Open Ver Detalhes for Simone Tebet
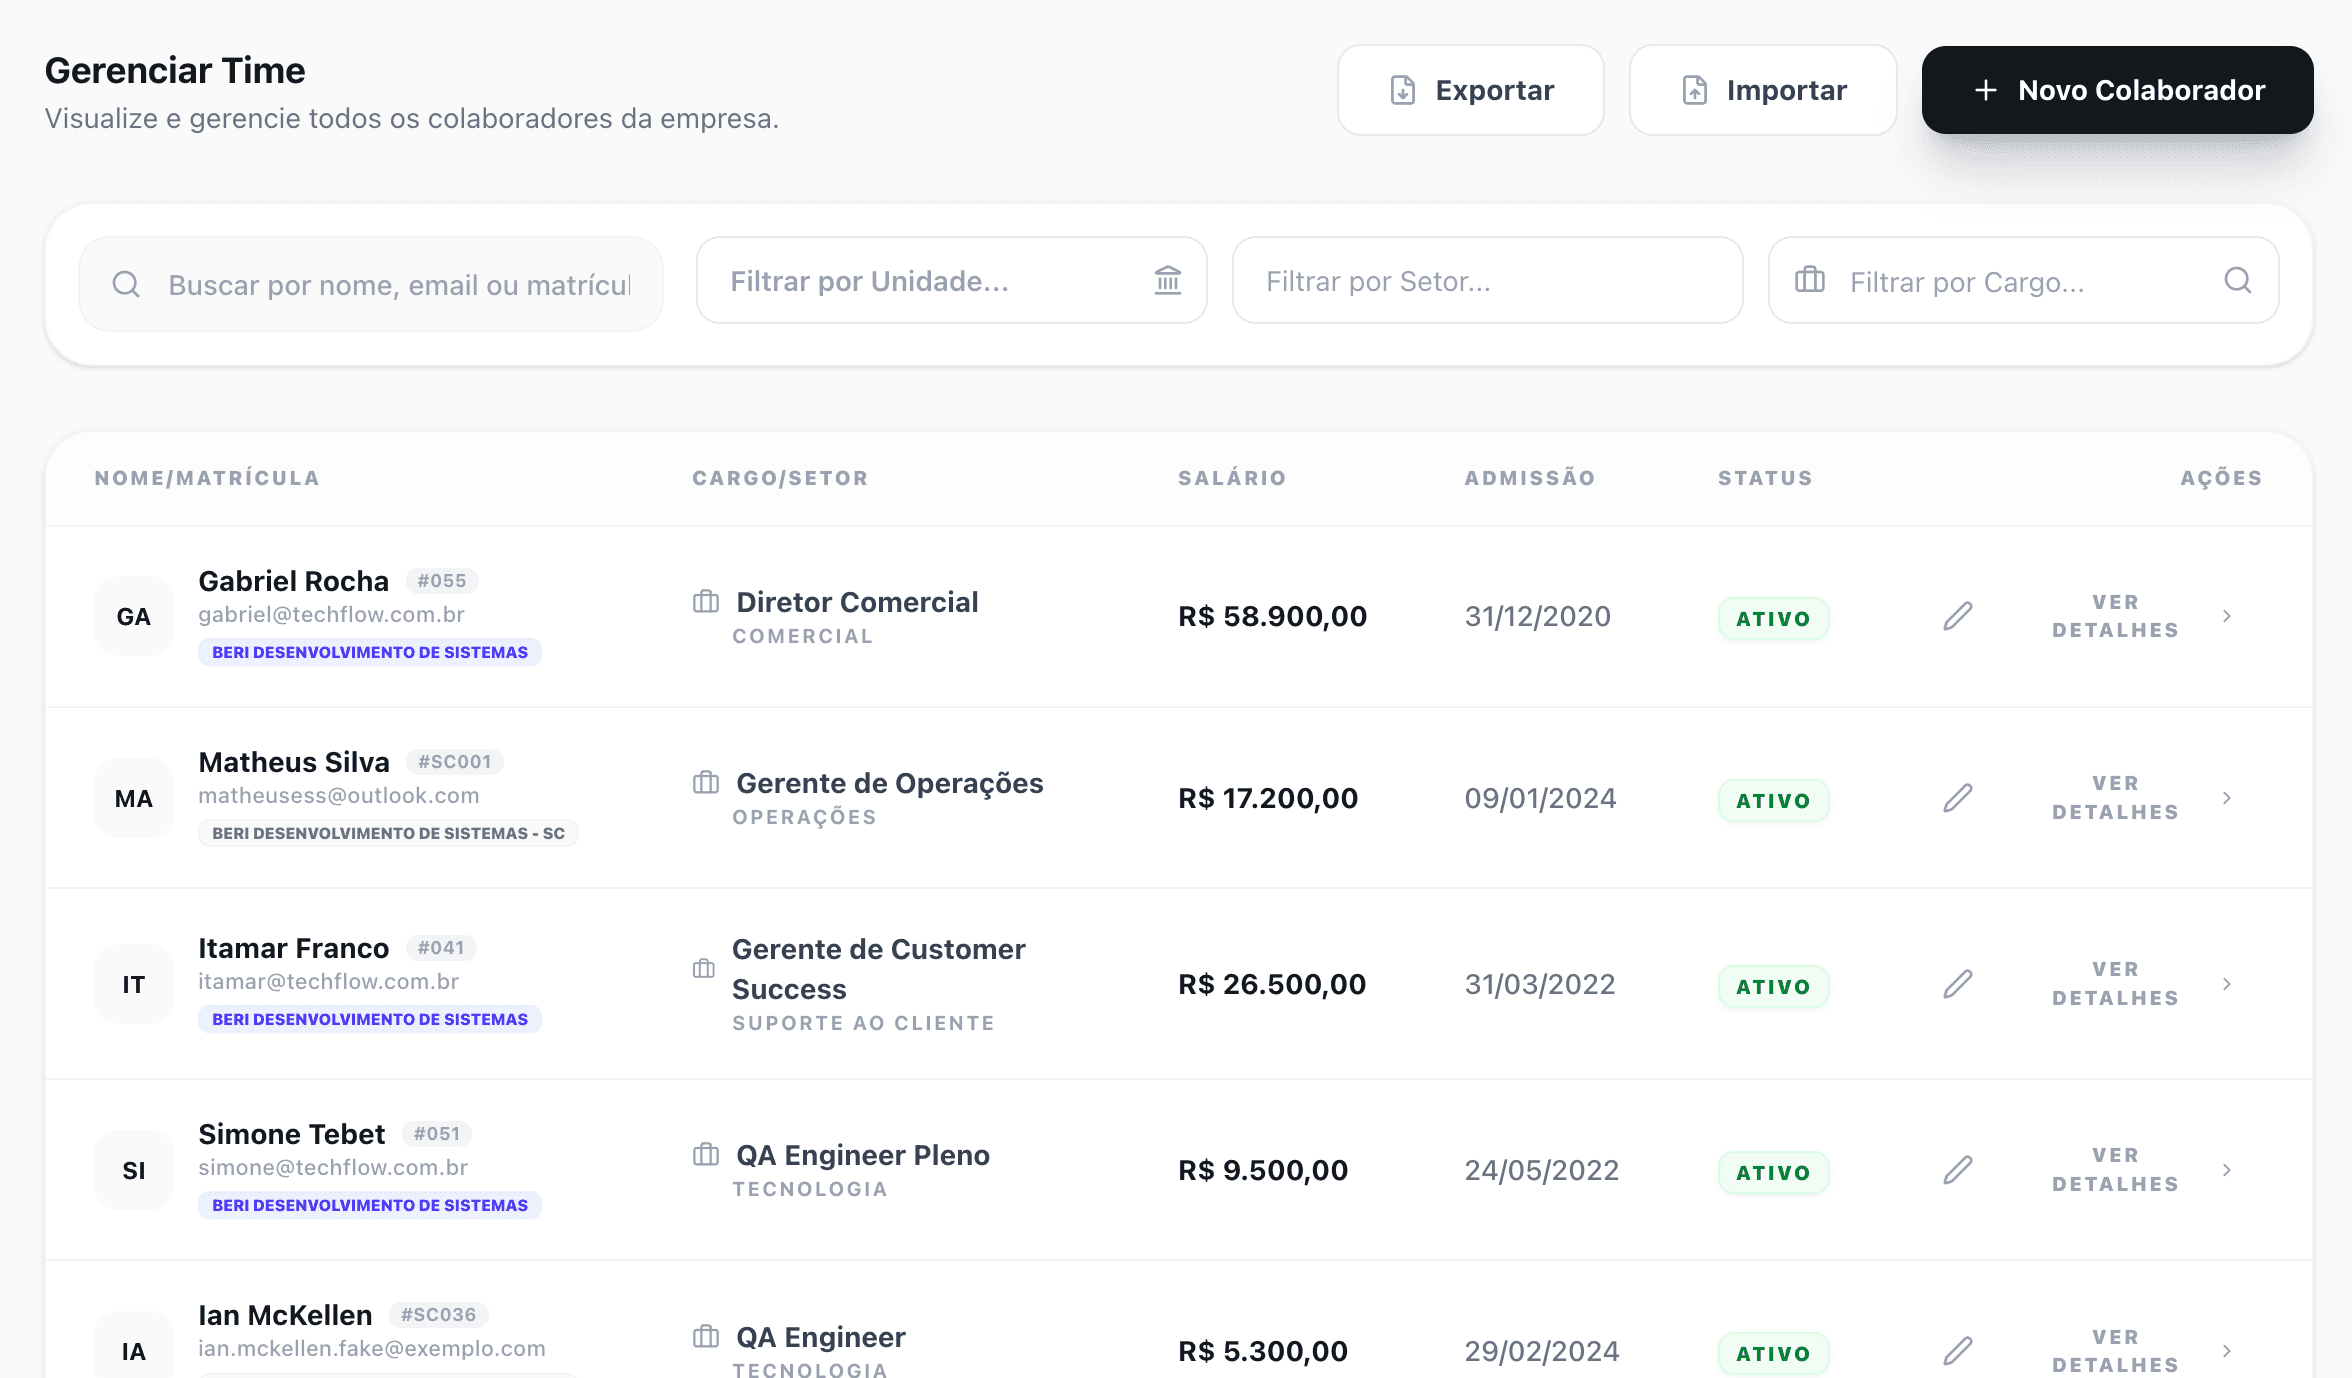 (2114, 1170)
